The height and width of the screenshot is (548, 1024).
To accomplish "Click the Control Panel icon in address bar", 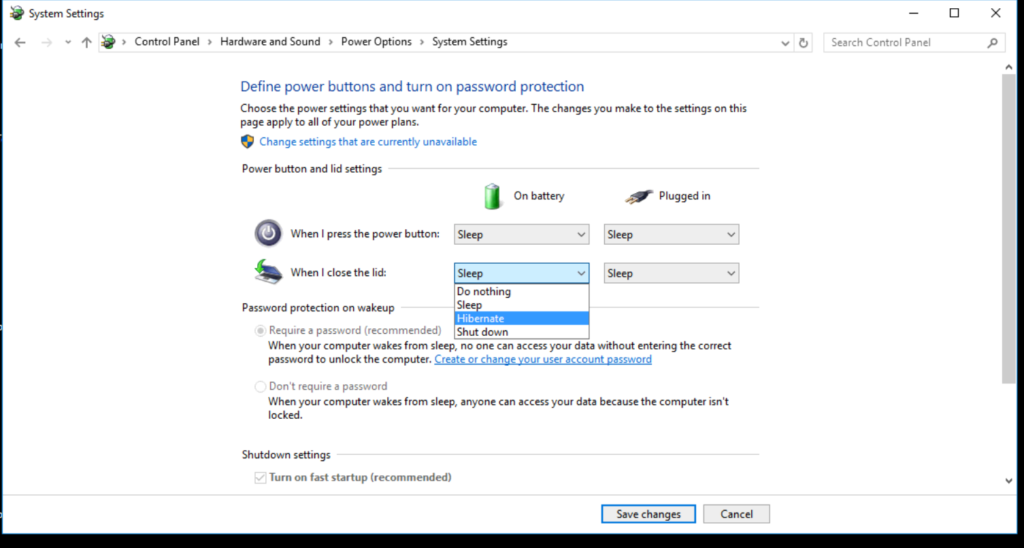I will [108, 42].
